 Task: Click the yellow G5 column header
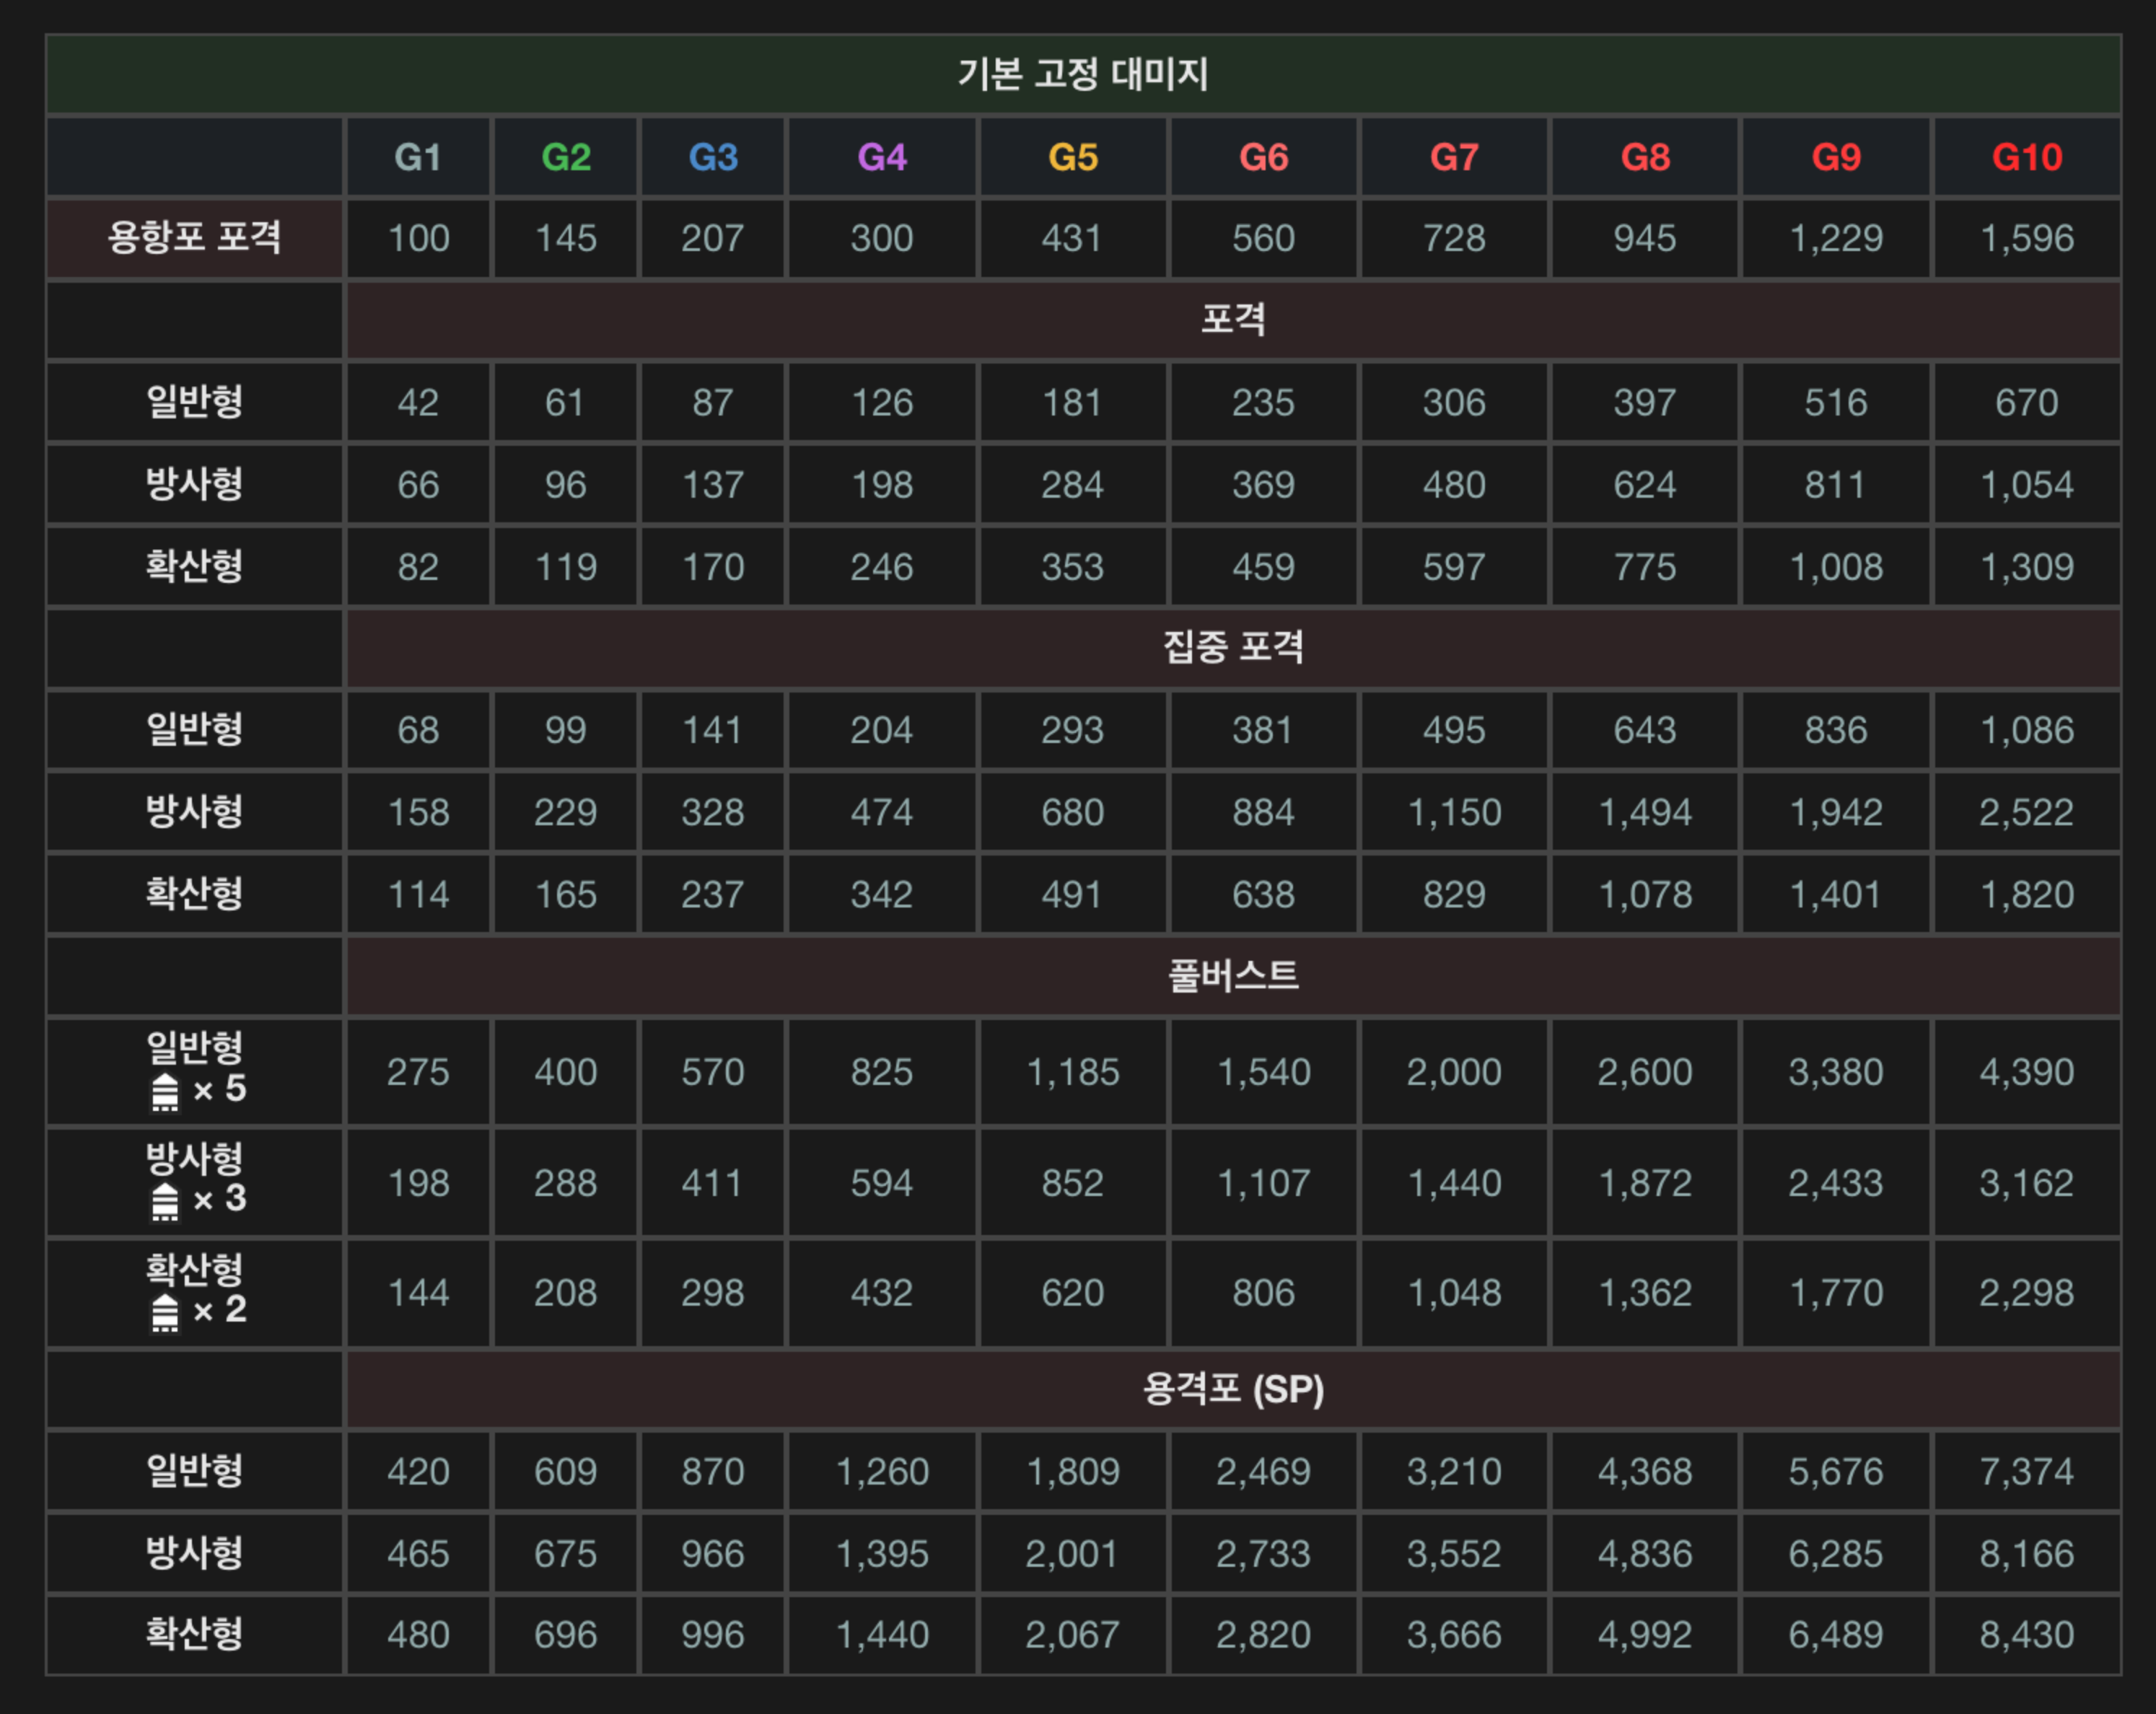pyautogui.click(x=1073, y=157)
